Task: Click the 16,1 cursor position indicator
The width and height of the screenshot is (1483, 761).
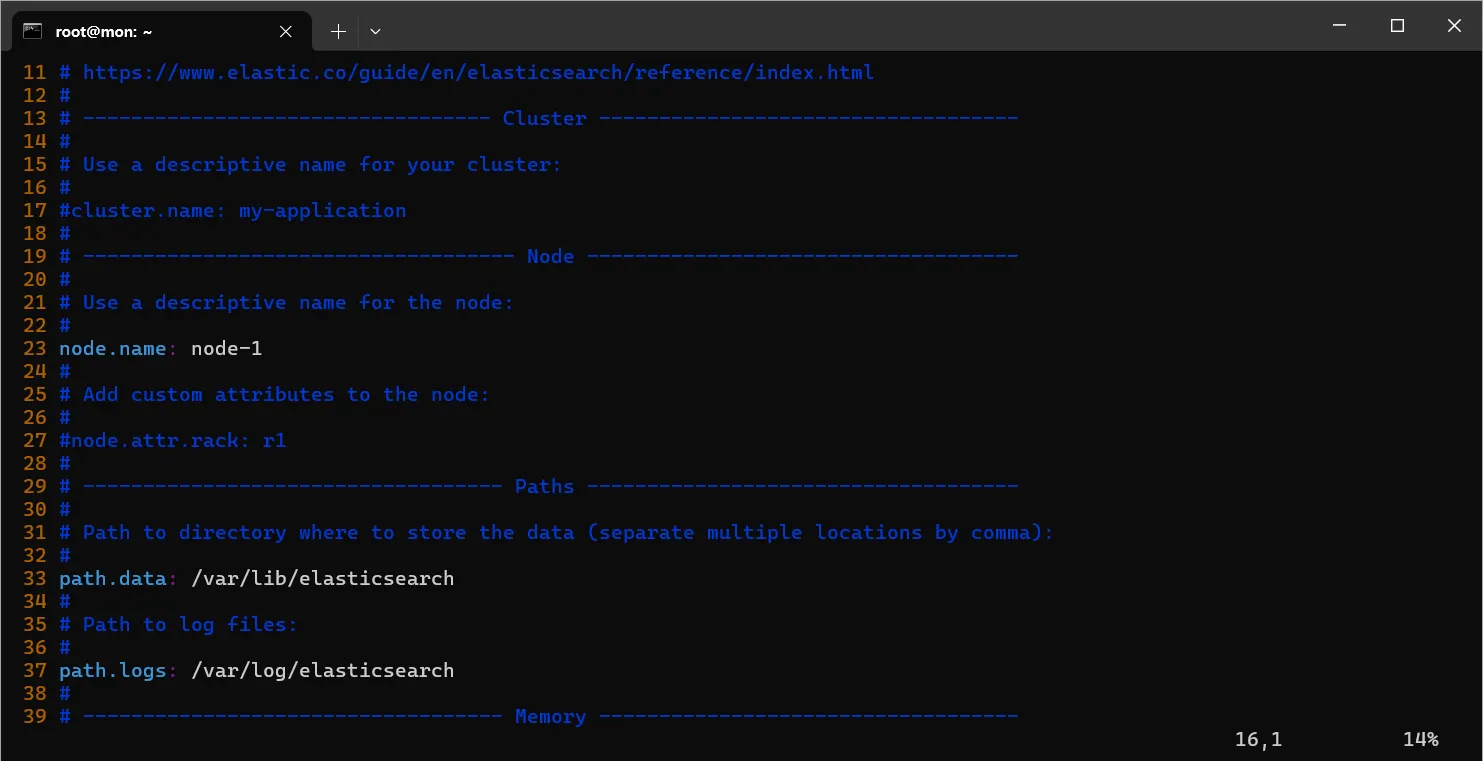Action: click(1258, 739)
